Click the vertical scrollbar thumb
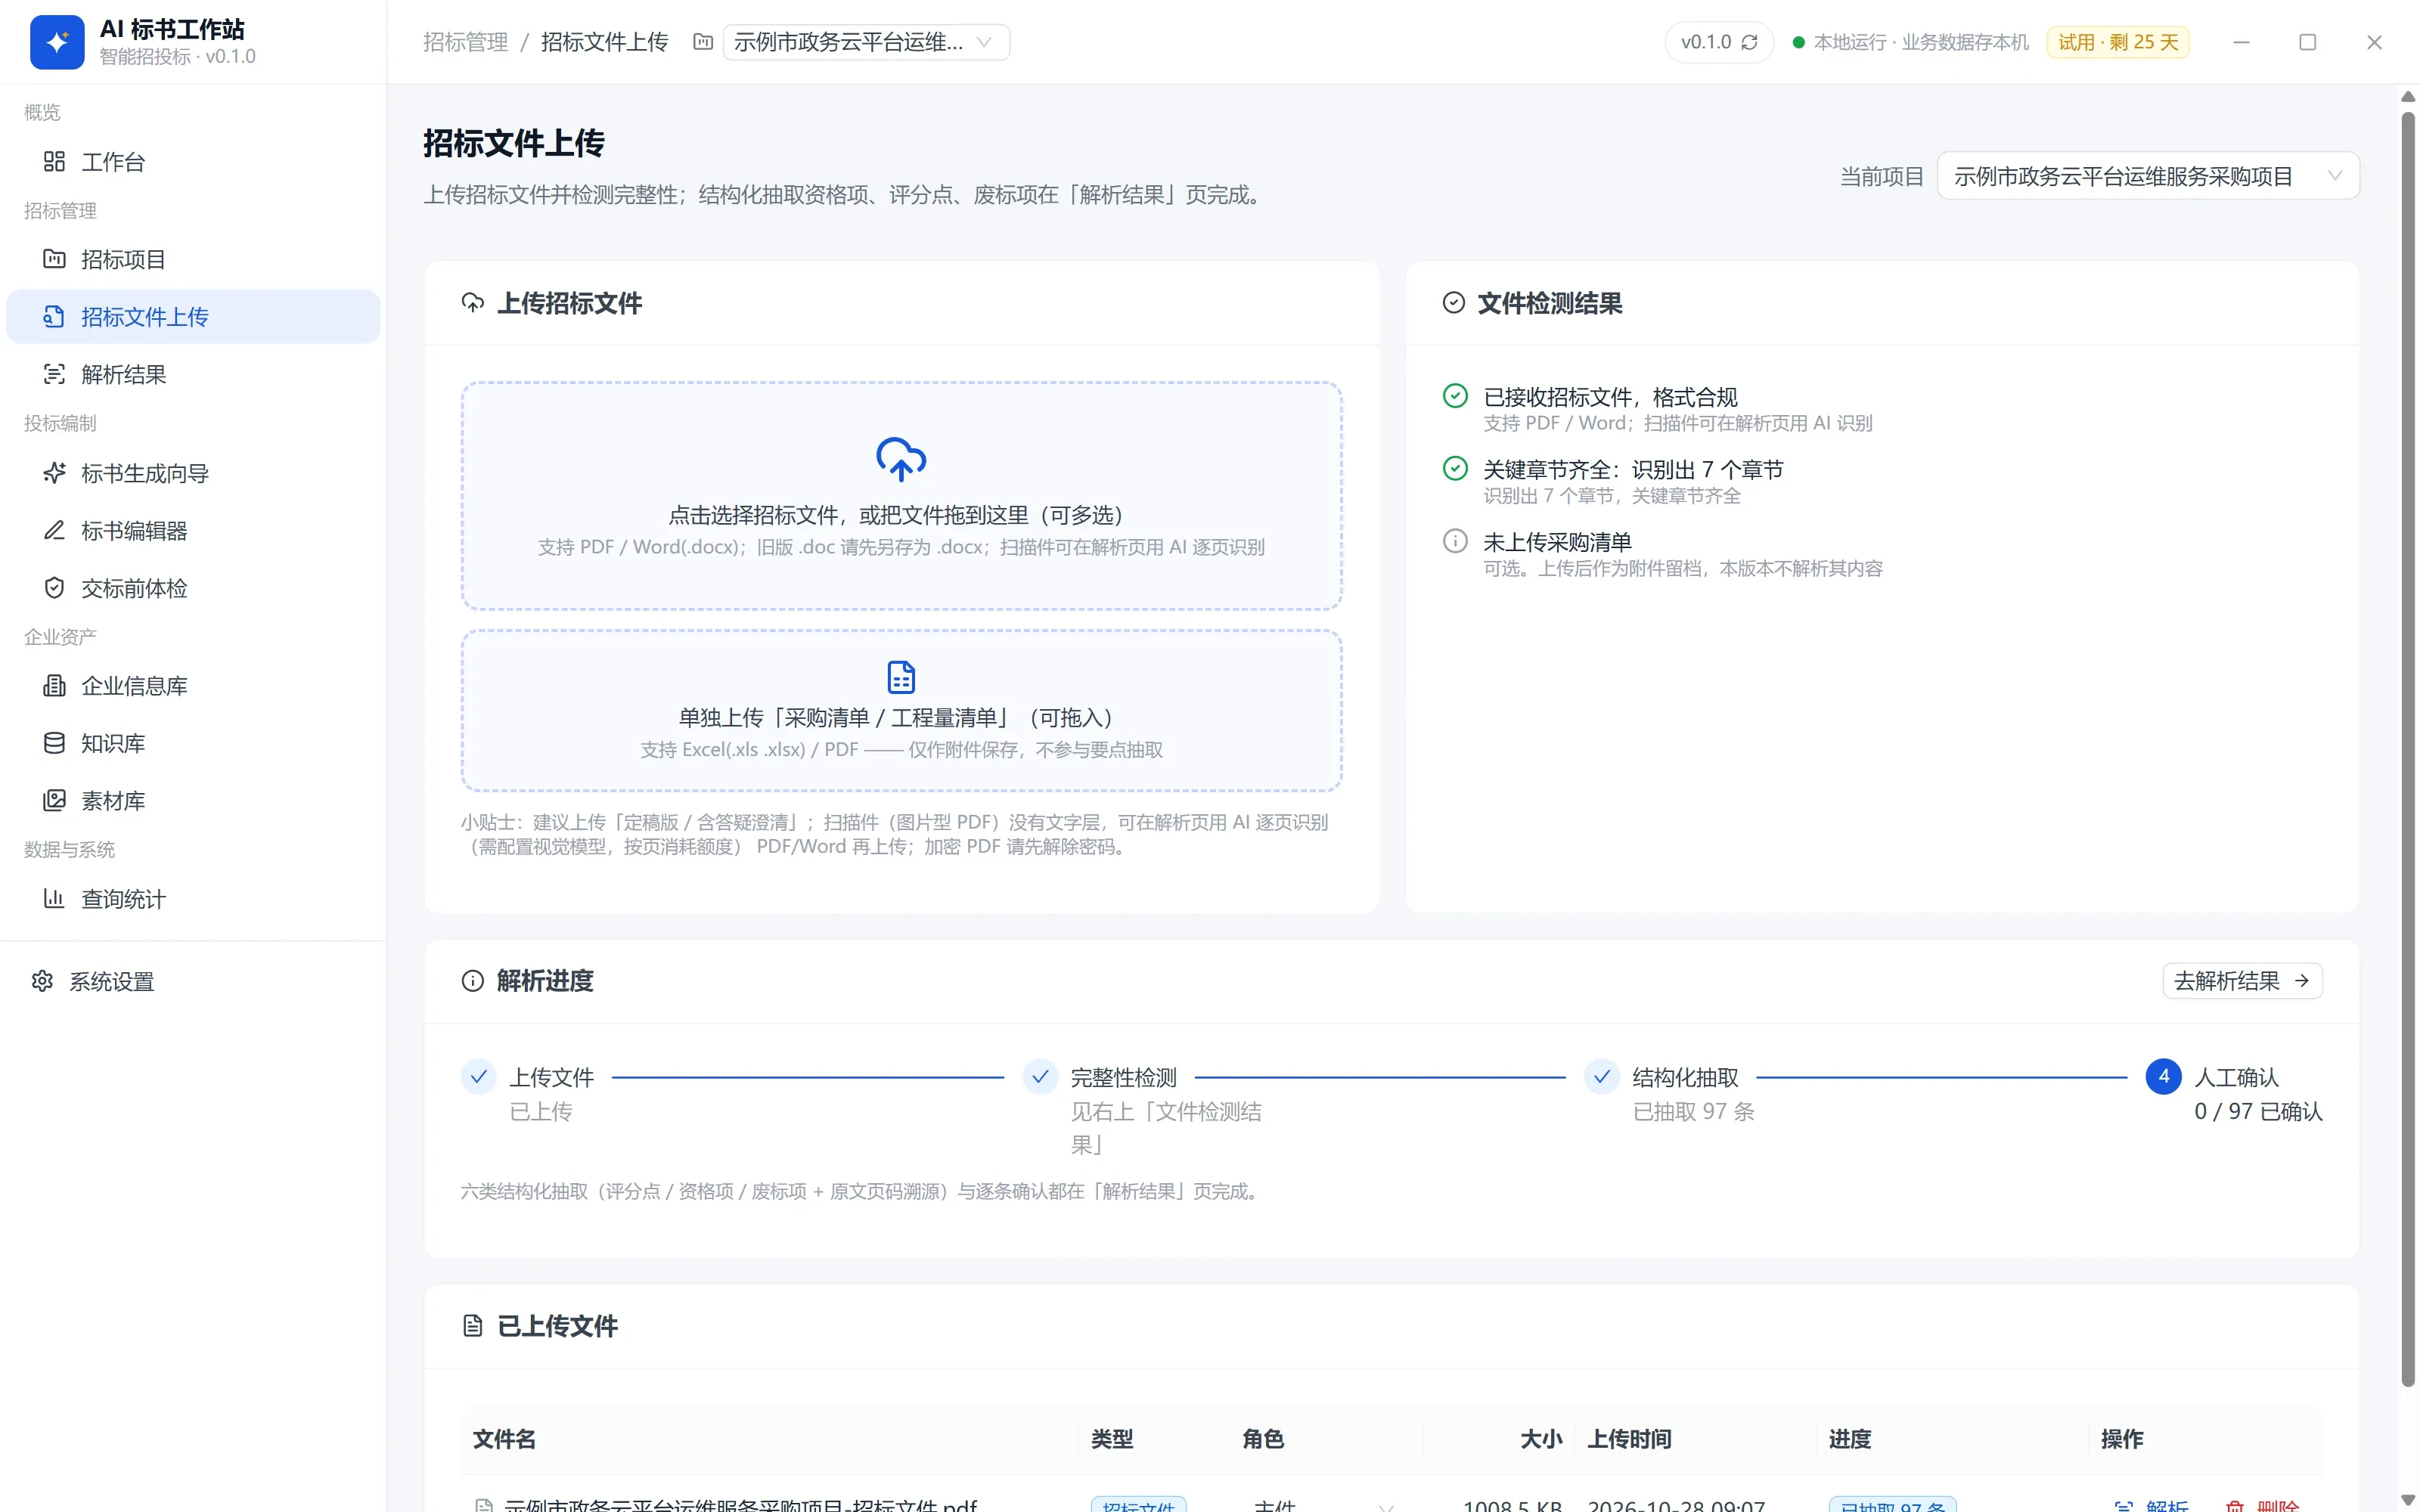2420x1512 pixels. coord(2408,749)
